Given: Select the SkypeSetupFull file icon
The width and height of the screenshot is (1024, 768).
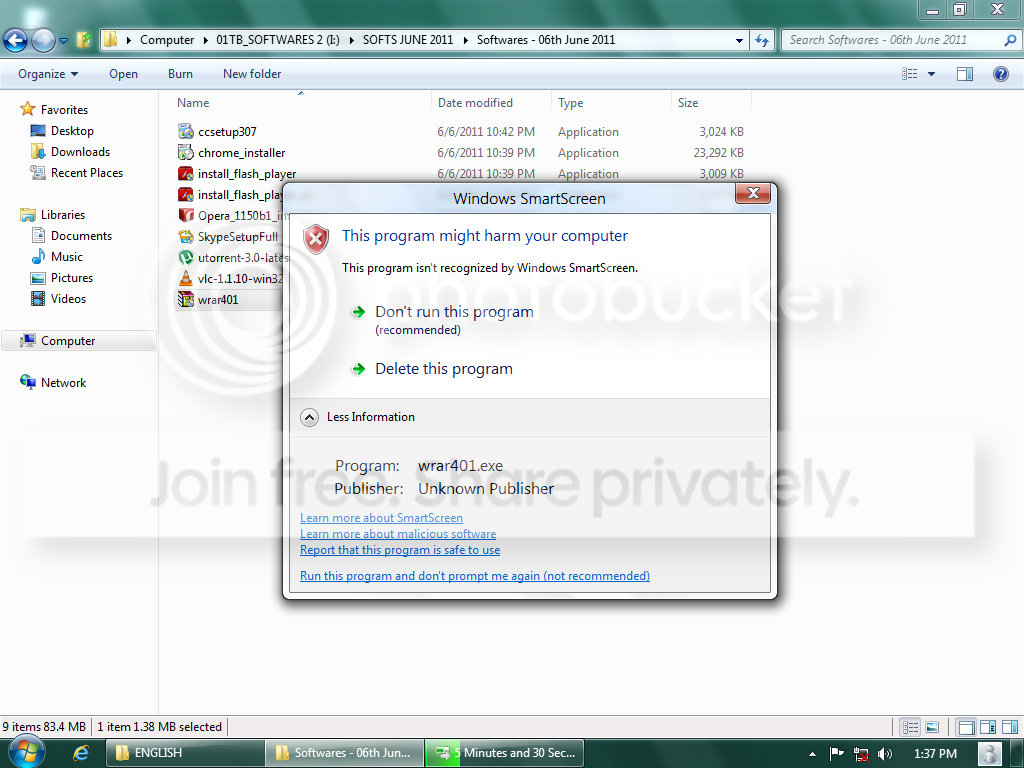Looking at the screenshot, I should point(185,236).
